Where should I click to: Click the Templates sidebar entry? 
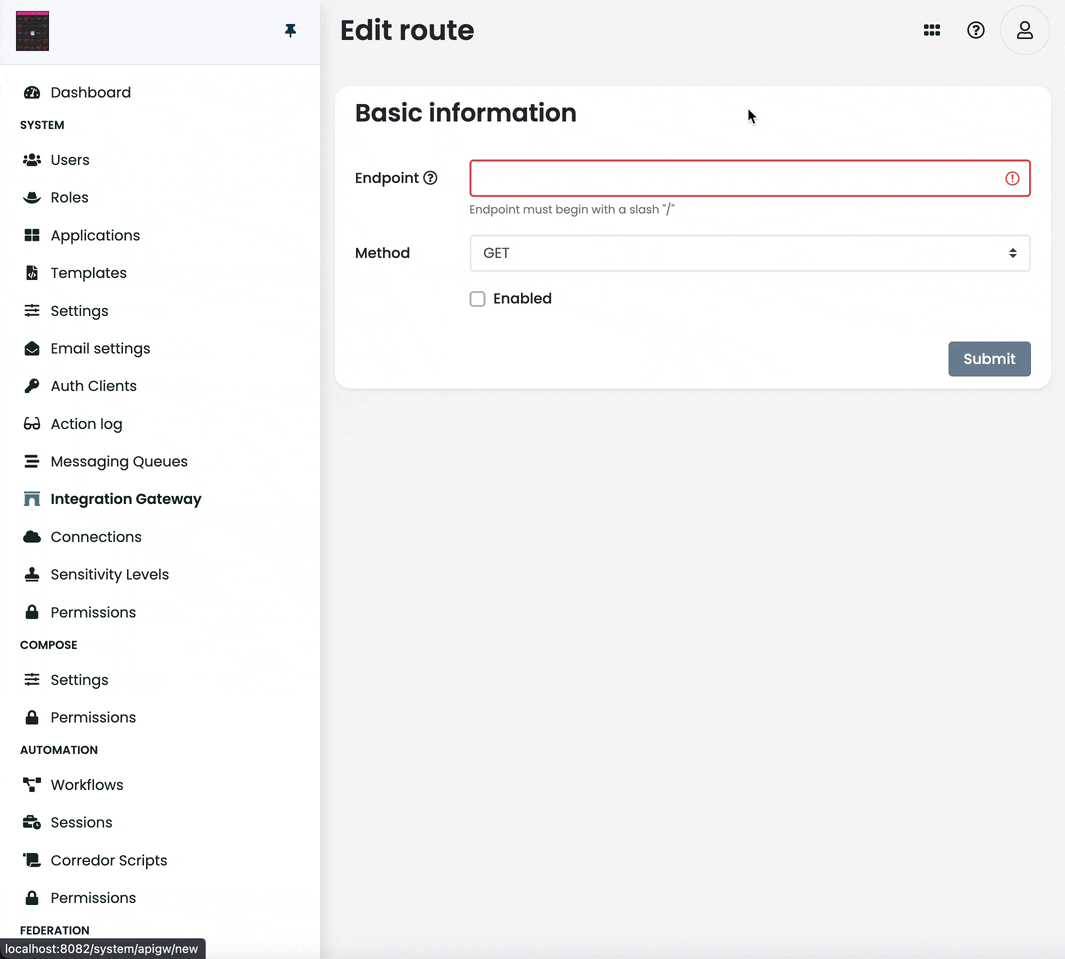(88, 272)
